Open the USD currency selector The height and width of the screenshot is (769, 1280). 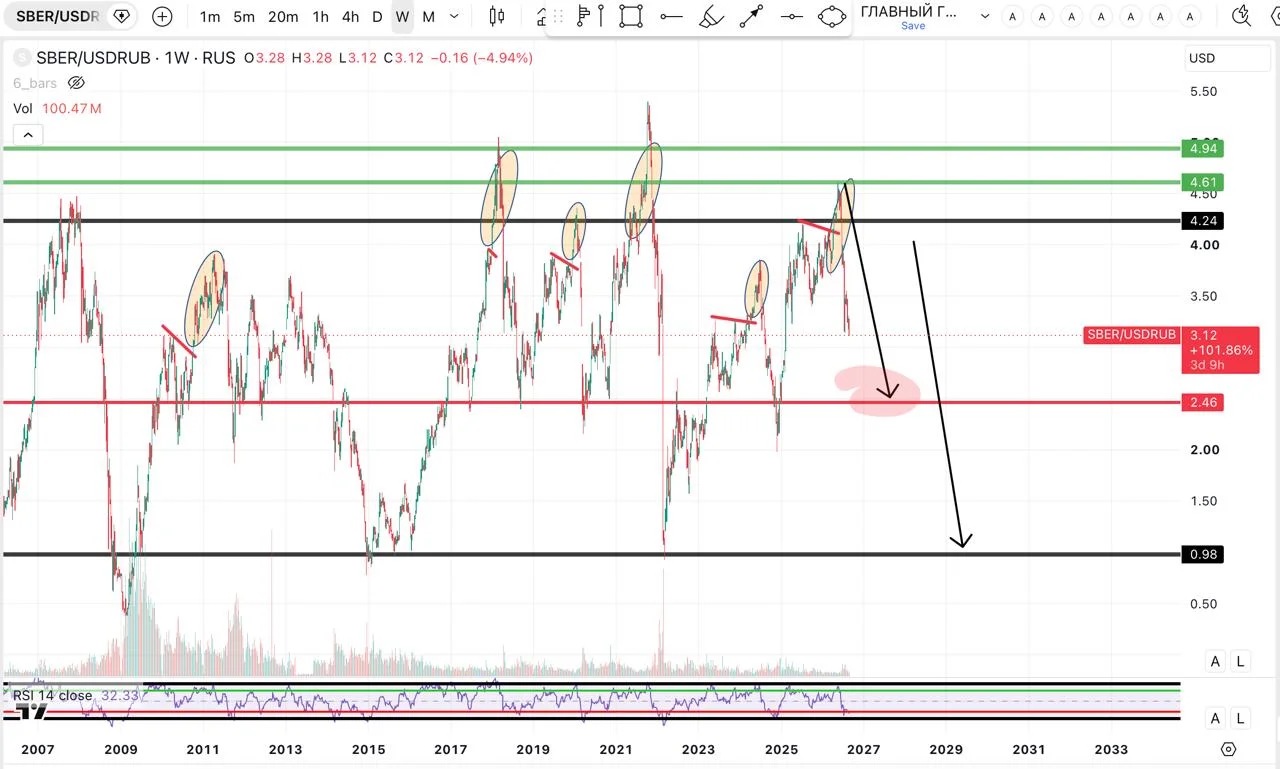pyautogui.click(x=1227, y=58)
